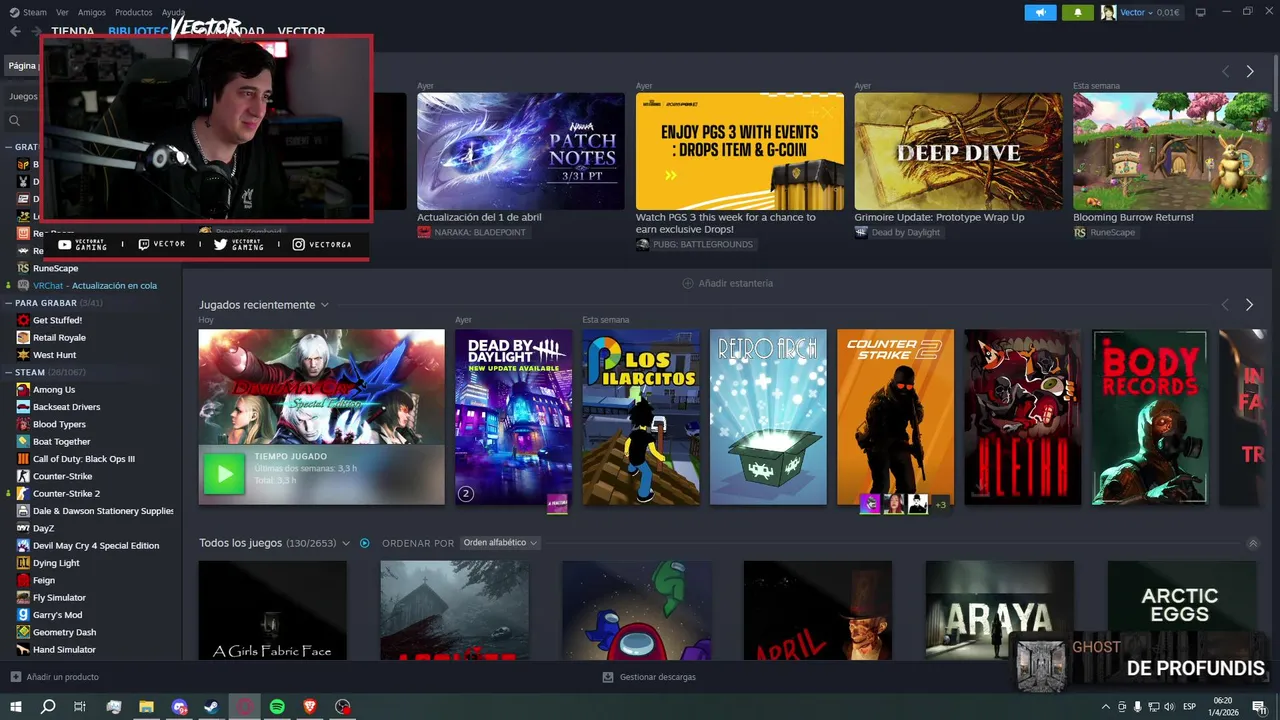Navigate back with the arrow in the header
This screenshot has height=720, width=1280.
click(15, 31)
